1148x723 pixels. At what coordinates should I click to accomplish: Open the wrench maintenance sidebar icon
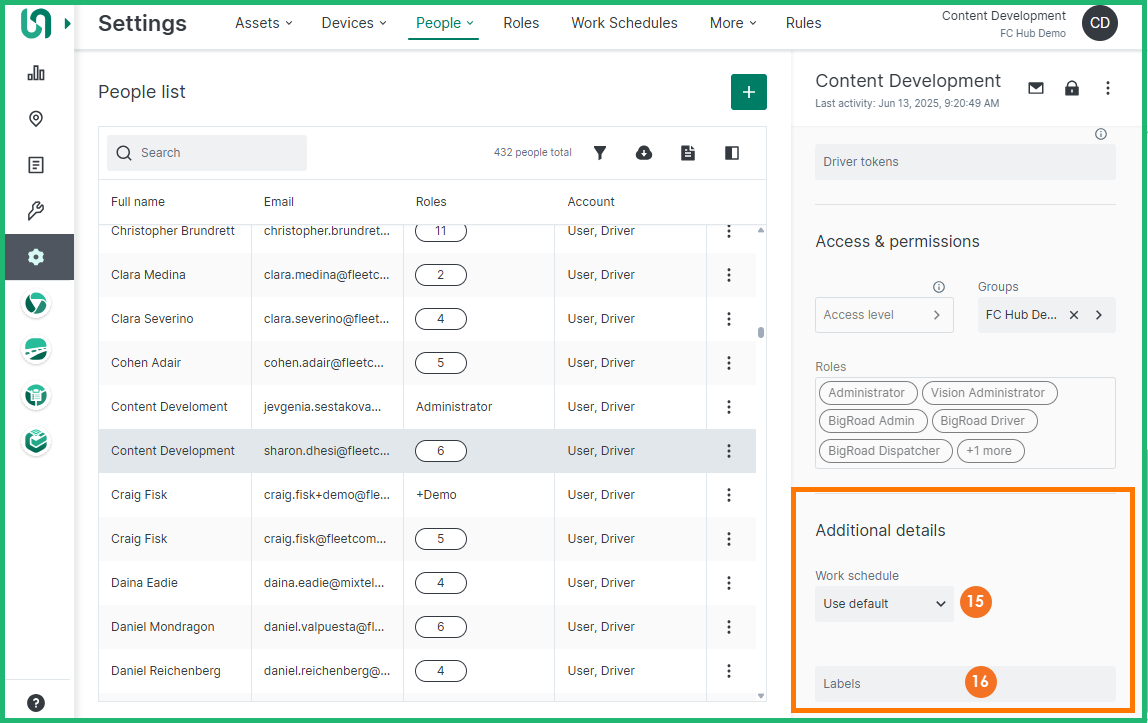[36, 211]
